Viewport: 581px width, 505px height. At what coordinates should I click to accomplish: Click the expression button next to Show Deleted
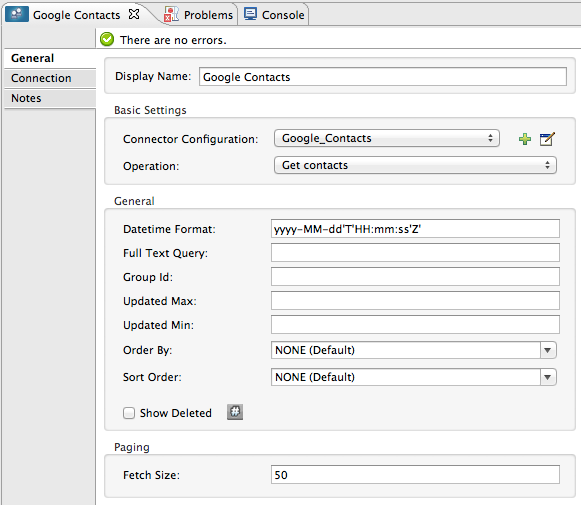point(235,412)
